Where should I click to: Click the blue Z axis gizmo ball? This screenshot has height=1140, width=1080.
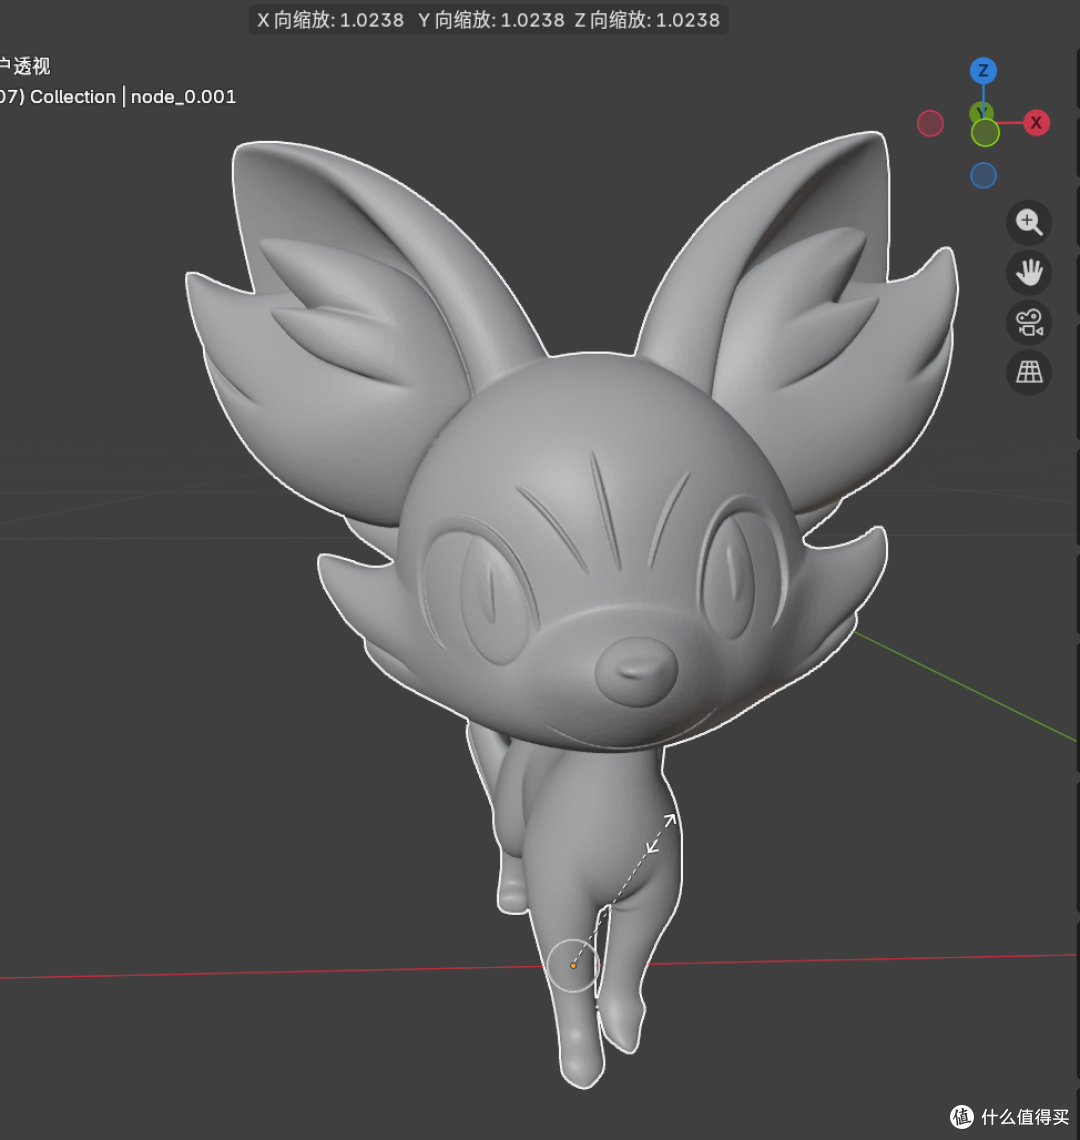click(x=983, y=71)
